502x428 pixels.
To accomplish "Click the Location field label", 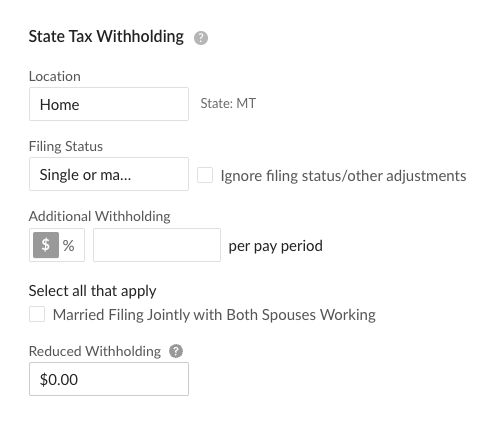I will coord(55,76).
